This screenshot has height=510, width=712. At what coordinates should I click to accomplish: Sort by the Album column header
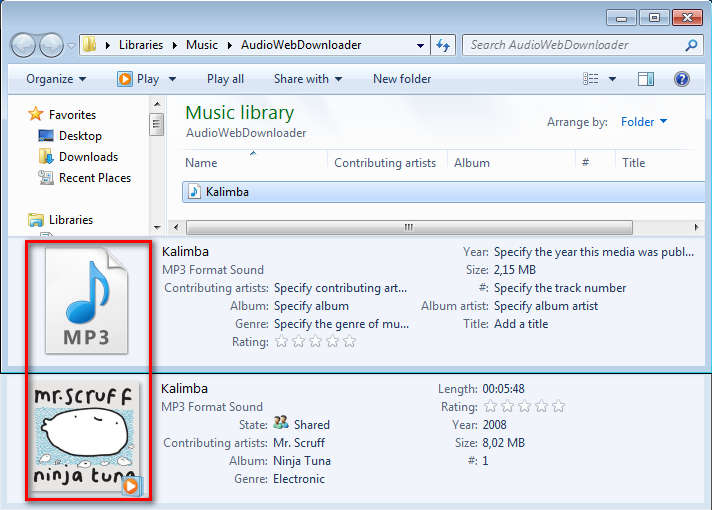tap(472, 163)
